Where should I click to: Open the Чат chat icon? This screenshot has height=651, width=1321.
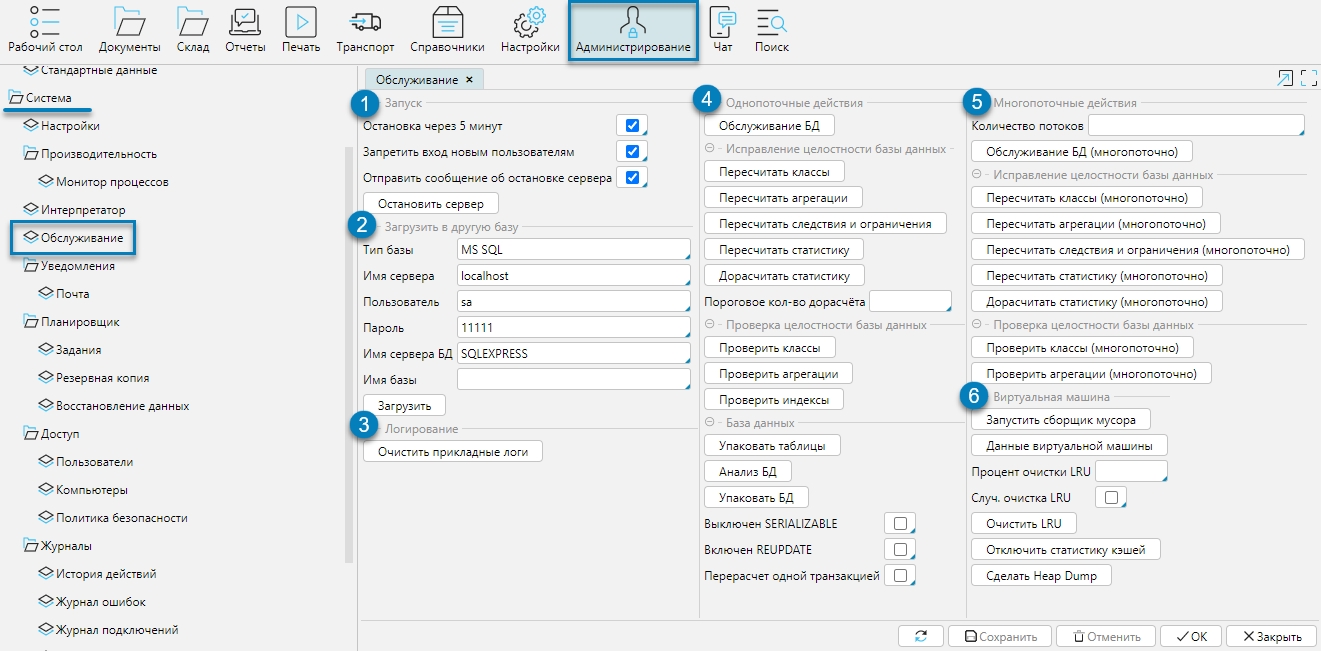[x=722, y=21]
